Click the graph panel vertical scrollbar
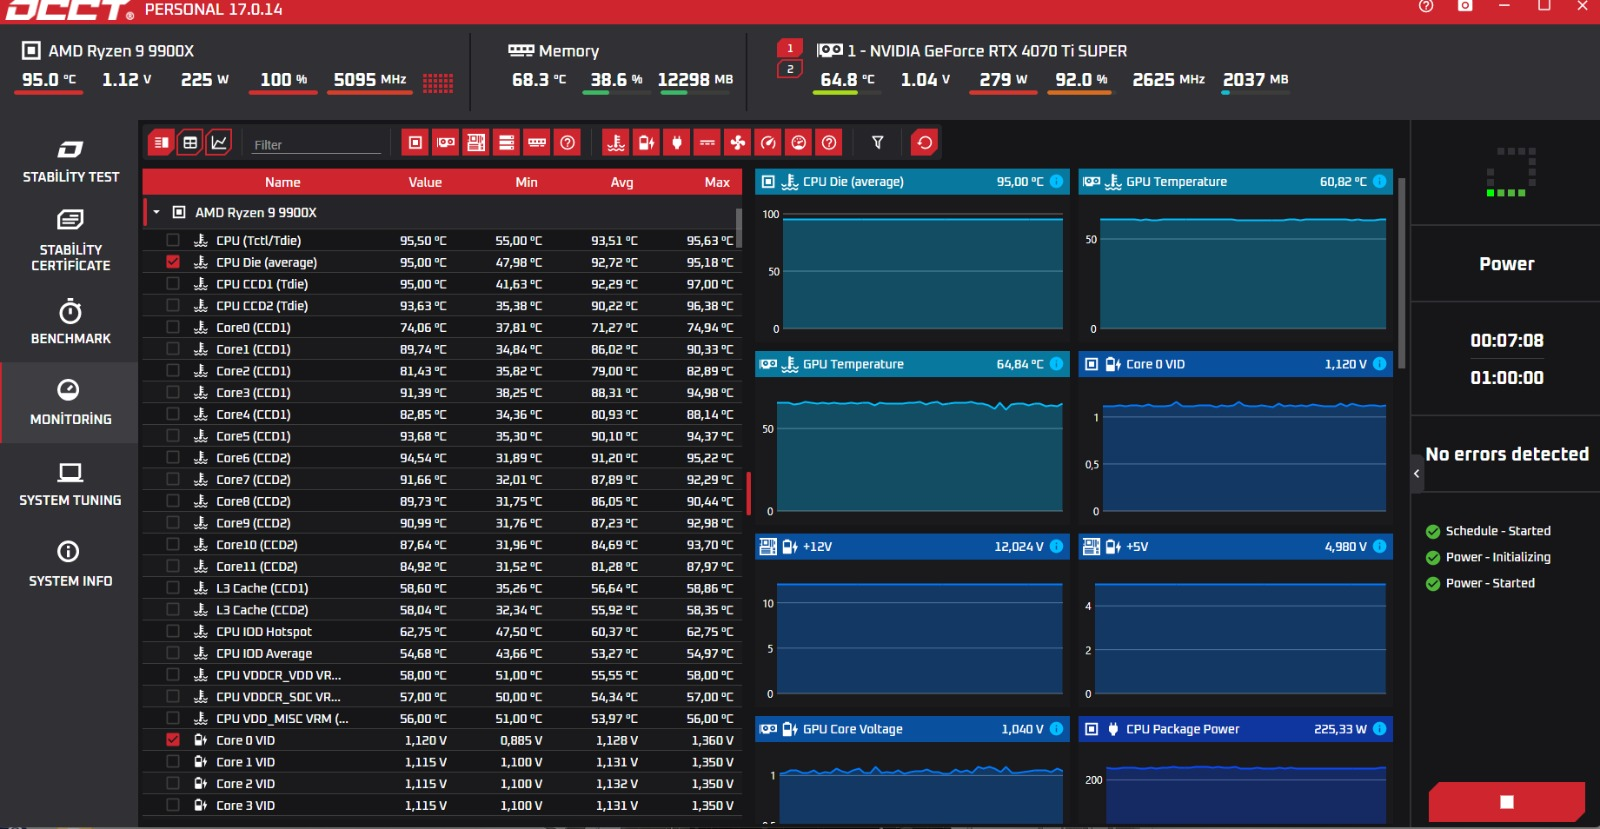The width and height of the screenshot is (1600, 829). click(1402, 273)
